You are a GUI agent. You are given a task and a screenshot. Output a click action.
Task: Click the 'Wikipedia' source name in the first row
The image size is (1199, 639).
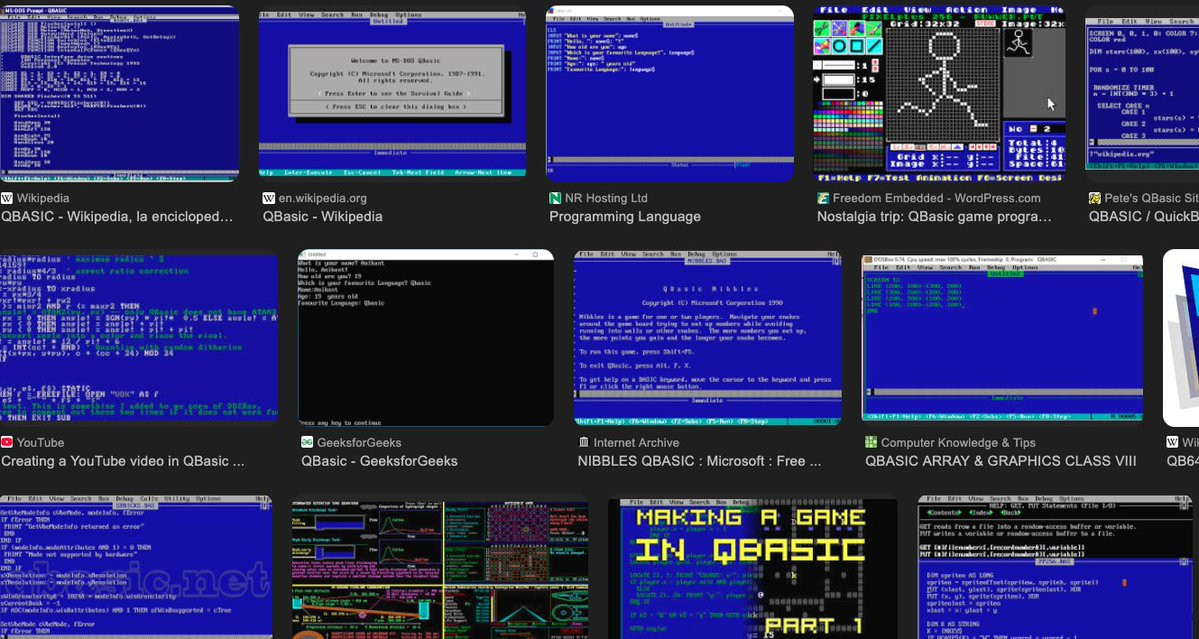point(43,198)
